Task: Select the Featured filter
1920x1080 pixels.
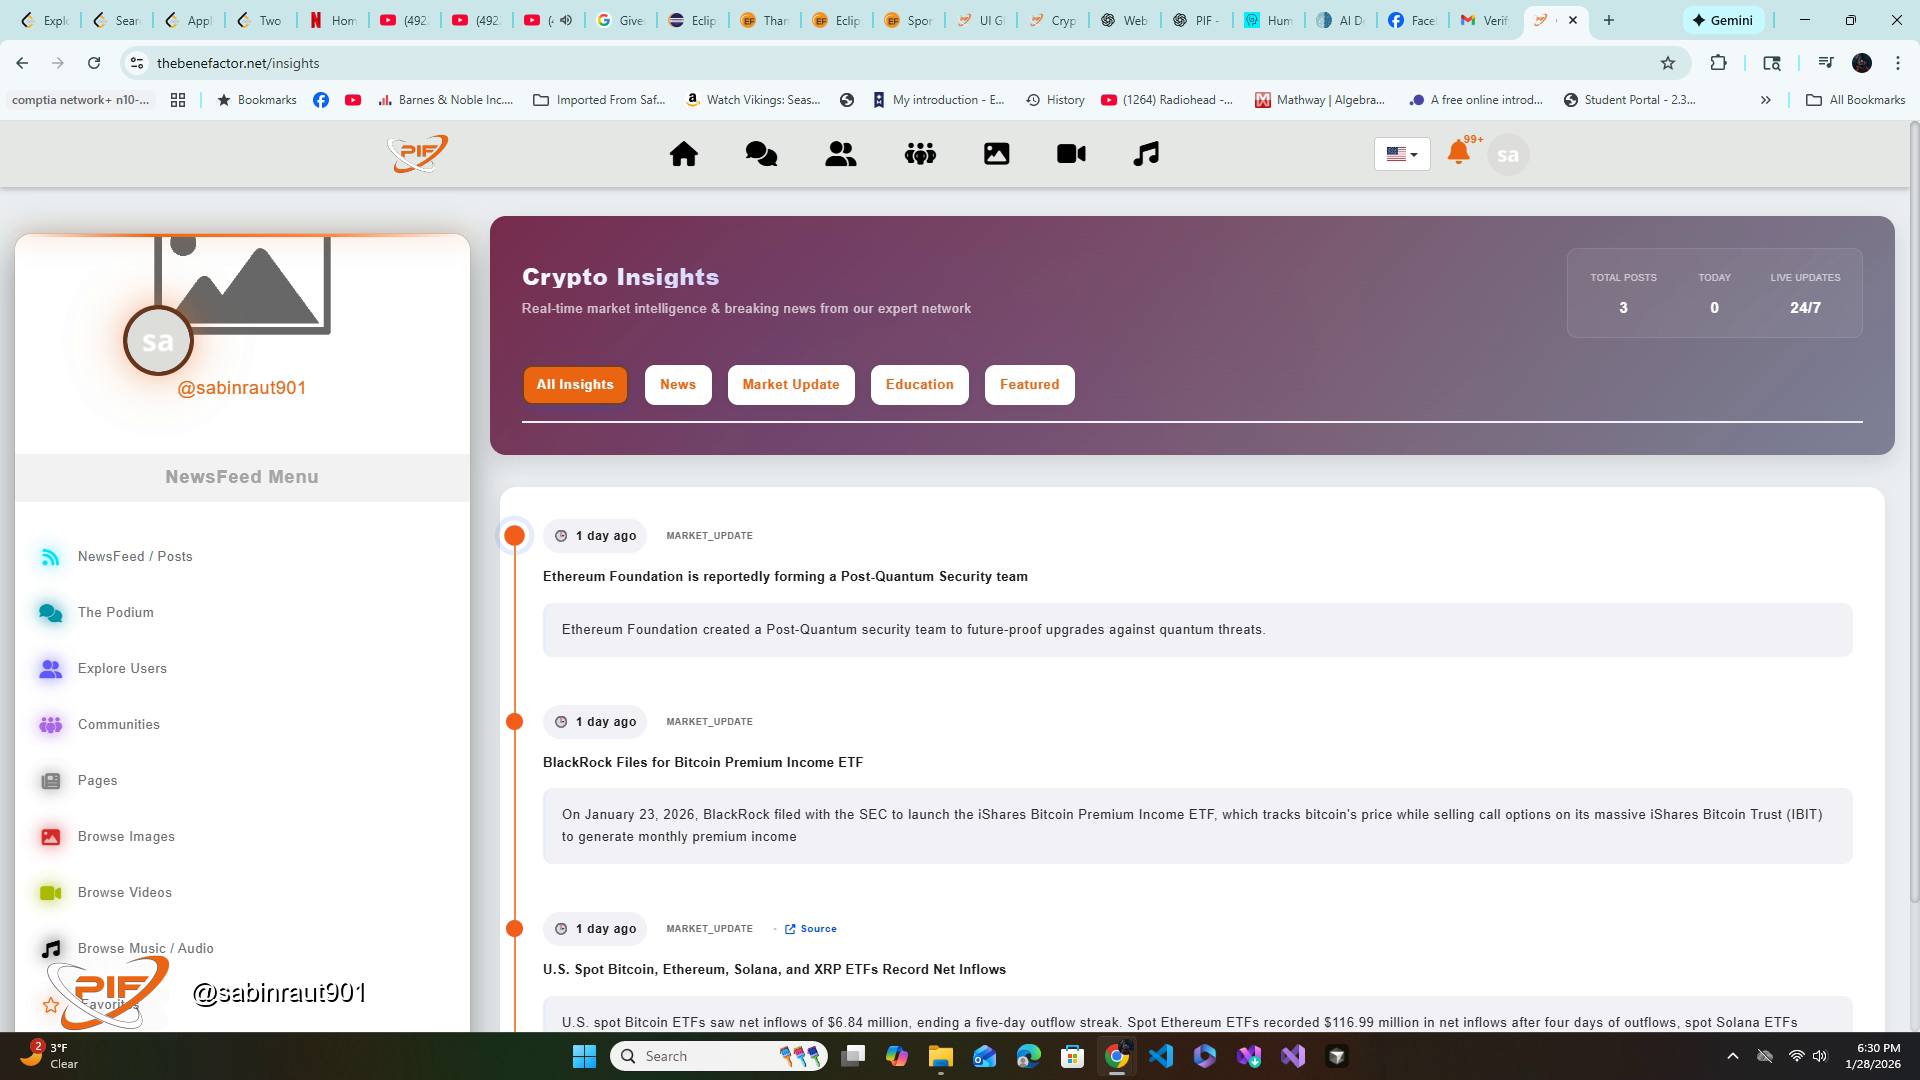Action: coord(1029,385)
